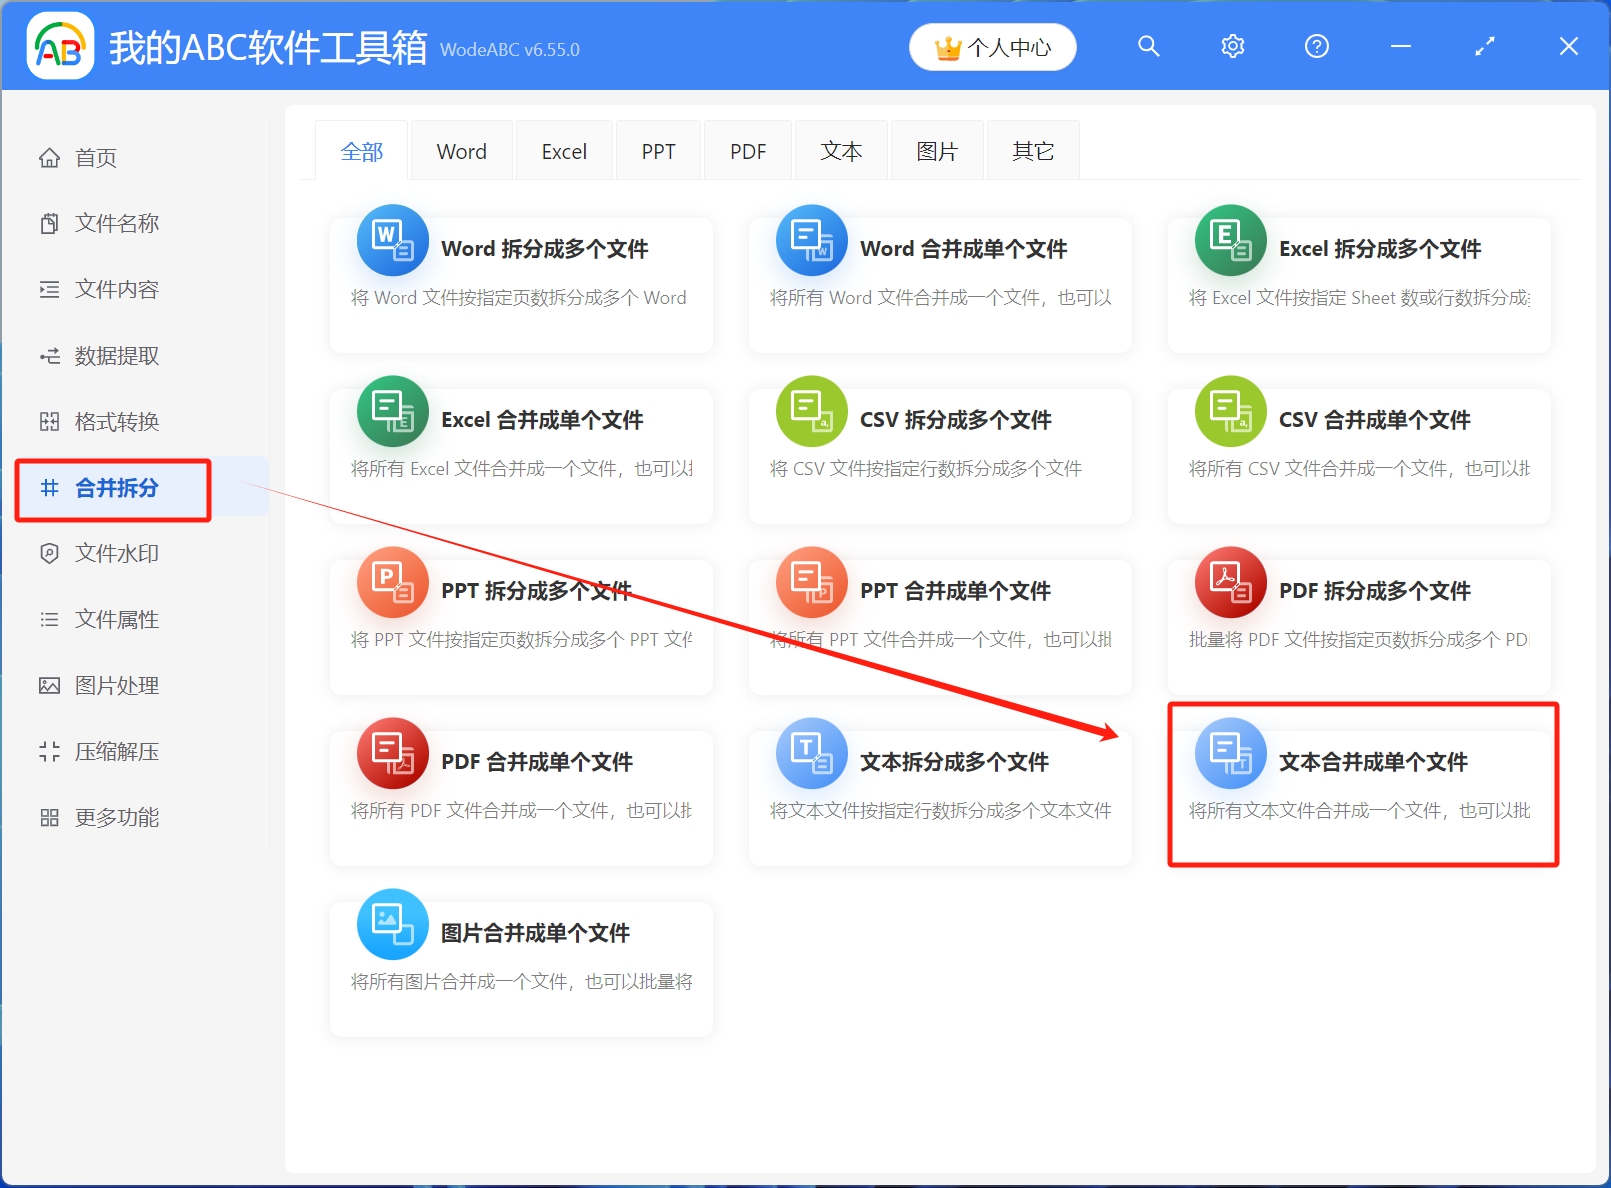Open the 个人中心 button
Screen dimensions: 1611x1188
pyautogui.click(x=992, y=46)
